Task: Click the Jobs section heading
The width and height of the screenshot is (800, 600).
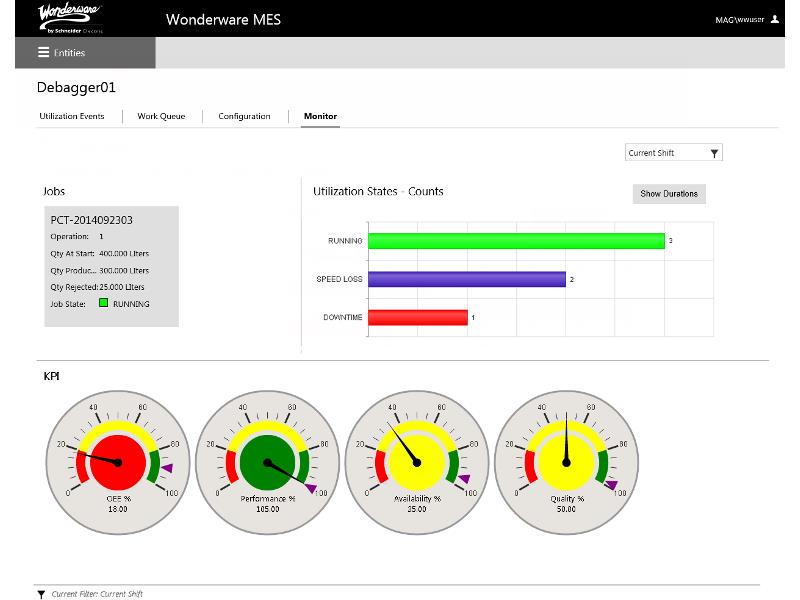Action: pos(54,192)
